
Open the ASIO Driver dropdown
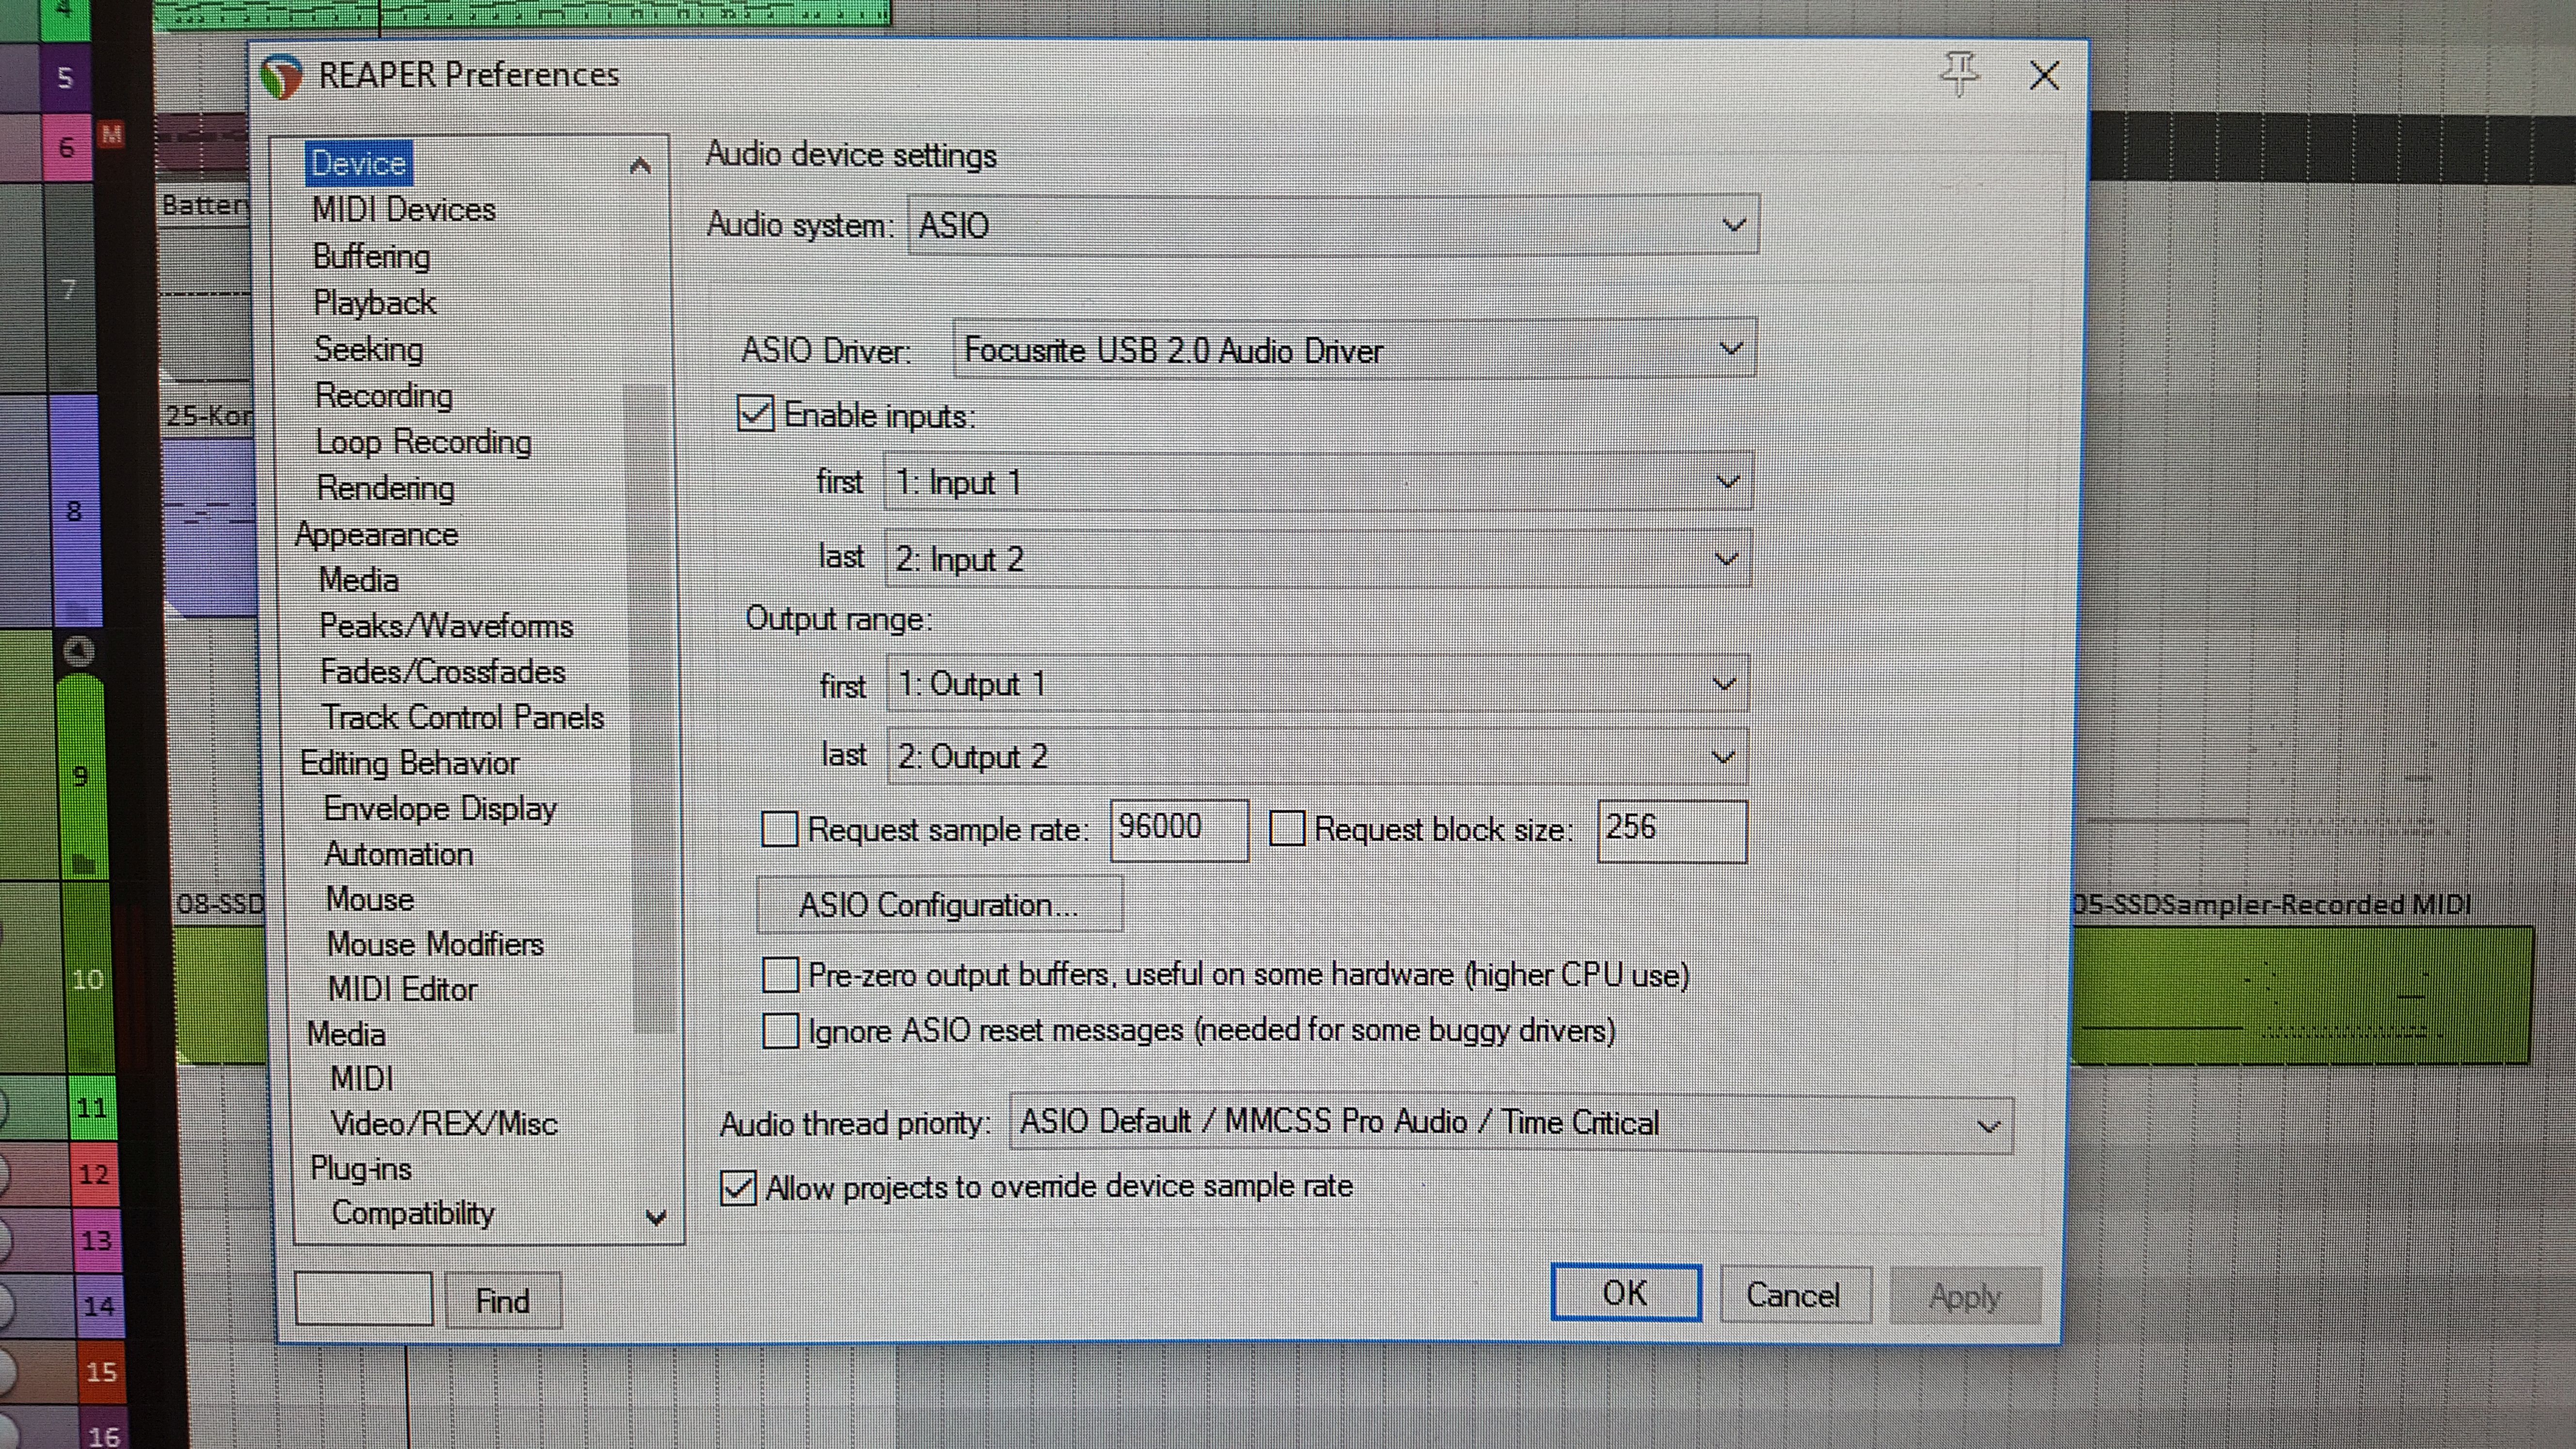click(x=1354, y=350)
